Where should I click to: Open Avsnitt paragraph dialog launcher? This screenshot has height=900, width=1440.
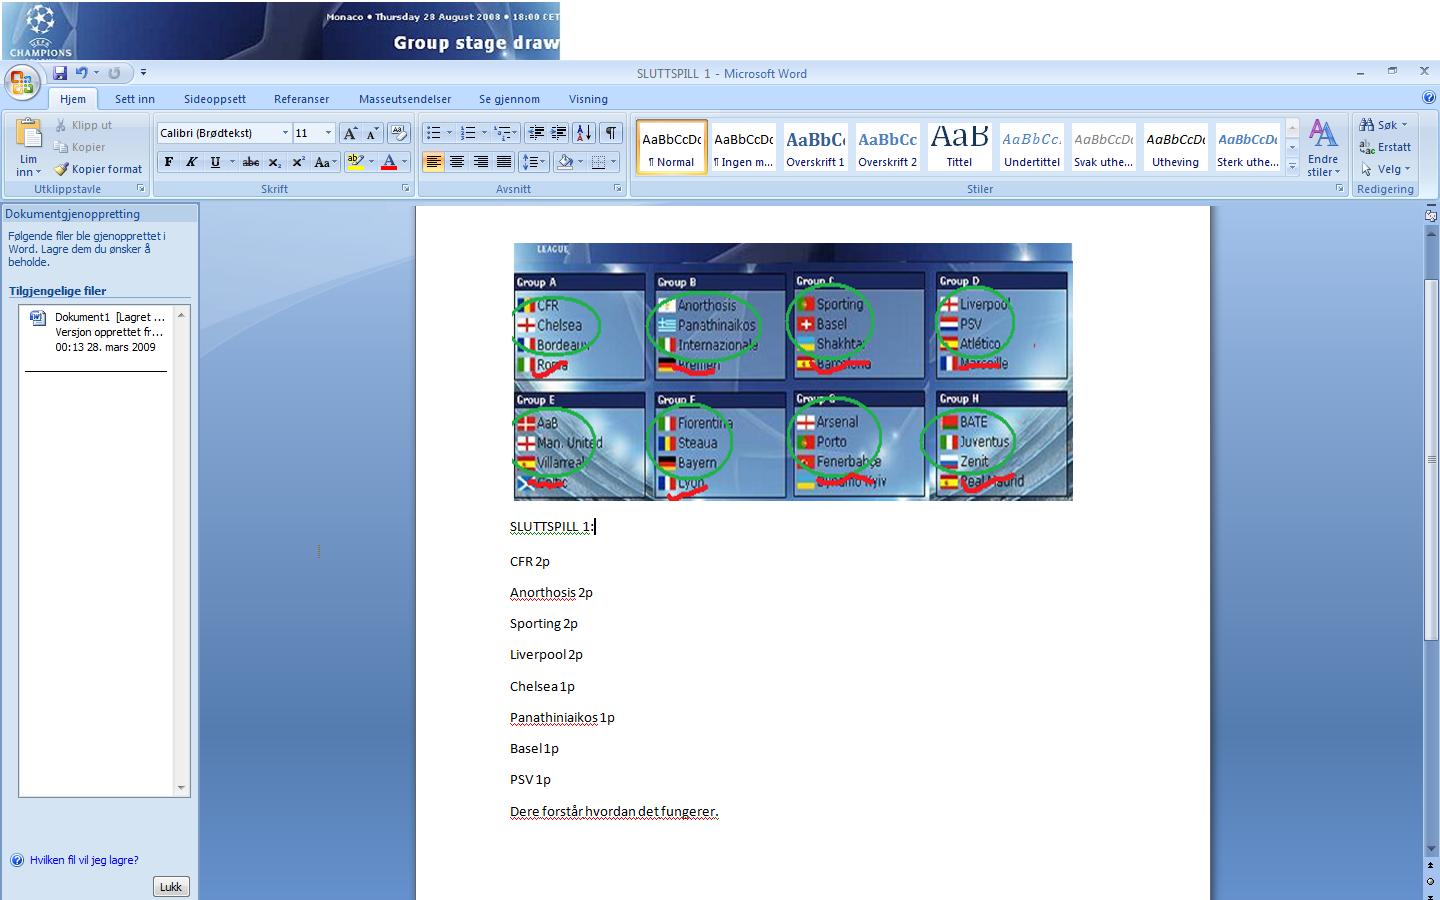tap(617, 188)
